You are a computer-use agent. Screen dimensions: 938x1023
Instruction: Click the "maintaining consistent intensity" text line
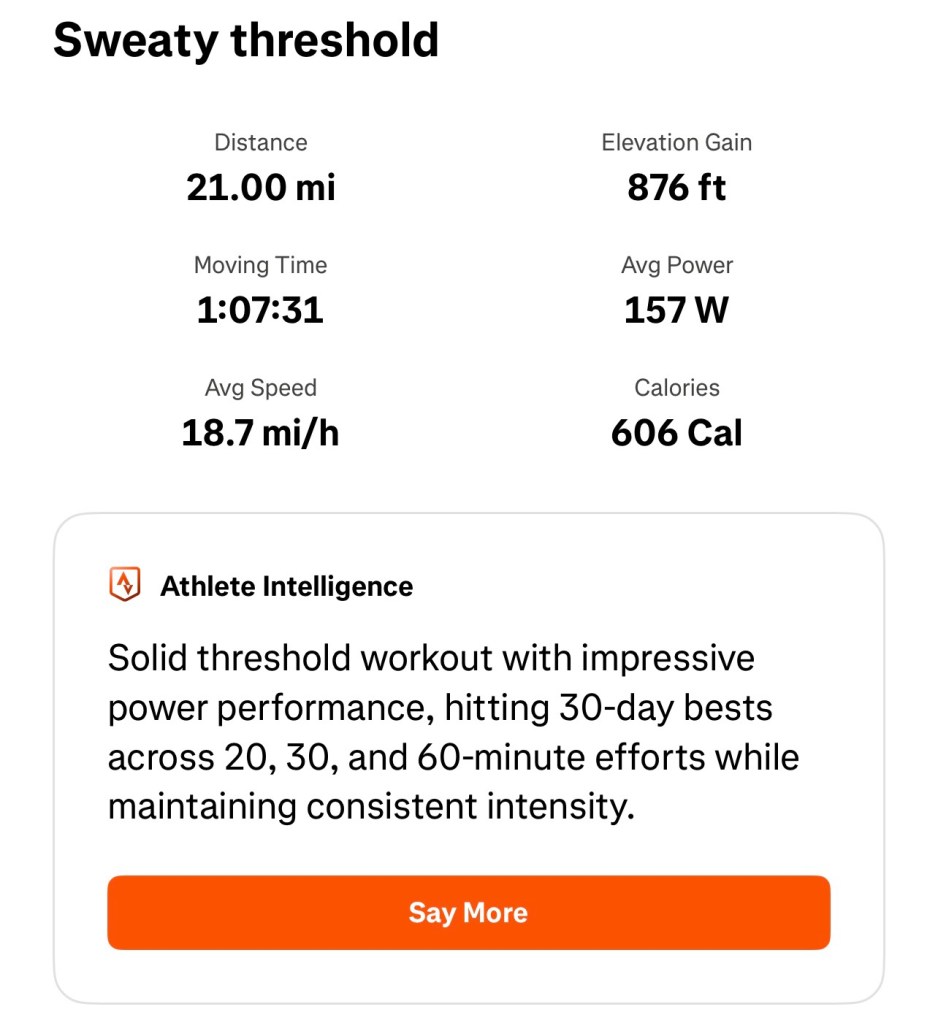pos(371,806)
